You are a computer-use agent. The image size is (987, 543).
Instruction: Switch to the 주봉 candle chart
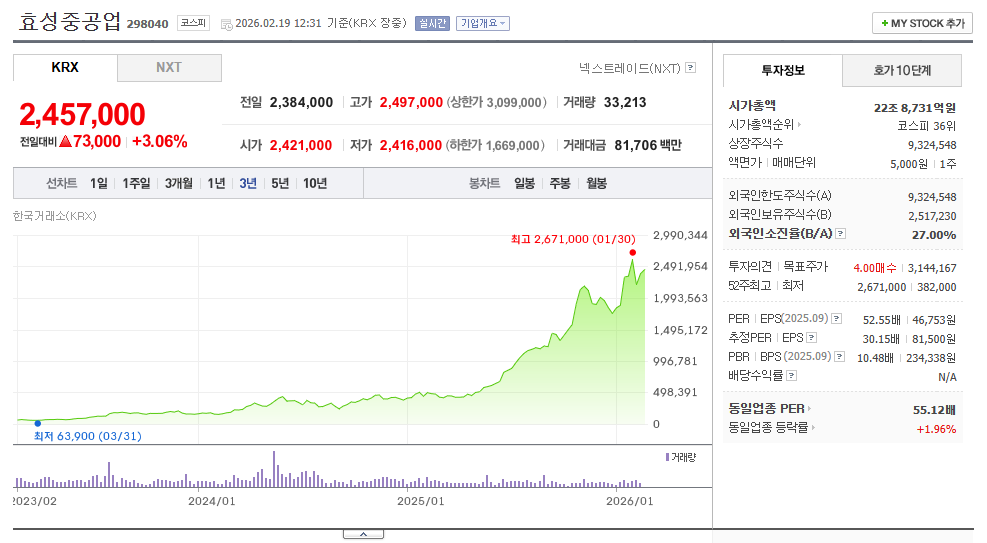[x=560, y=183]
